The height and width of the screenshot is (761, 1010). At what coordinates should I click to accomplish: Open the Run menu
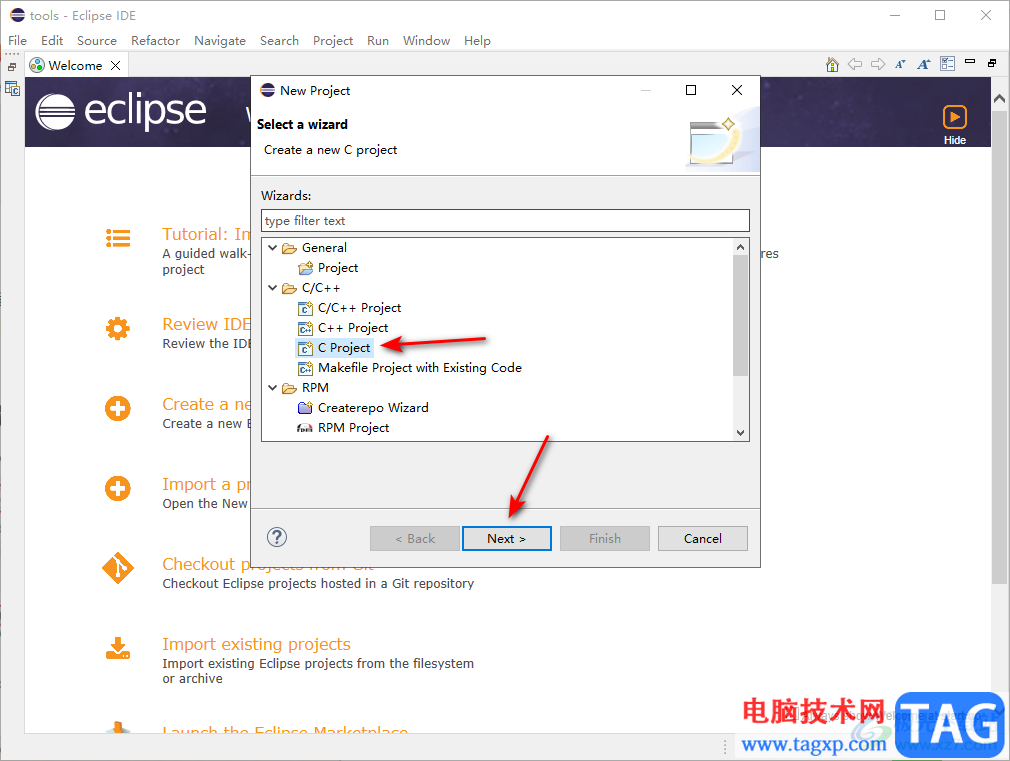coord(377,41)
